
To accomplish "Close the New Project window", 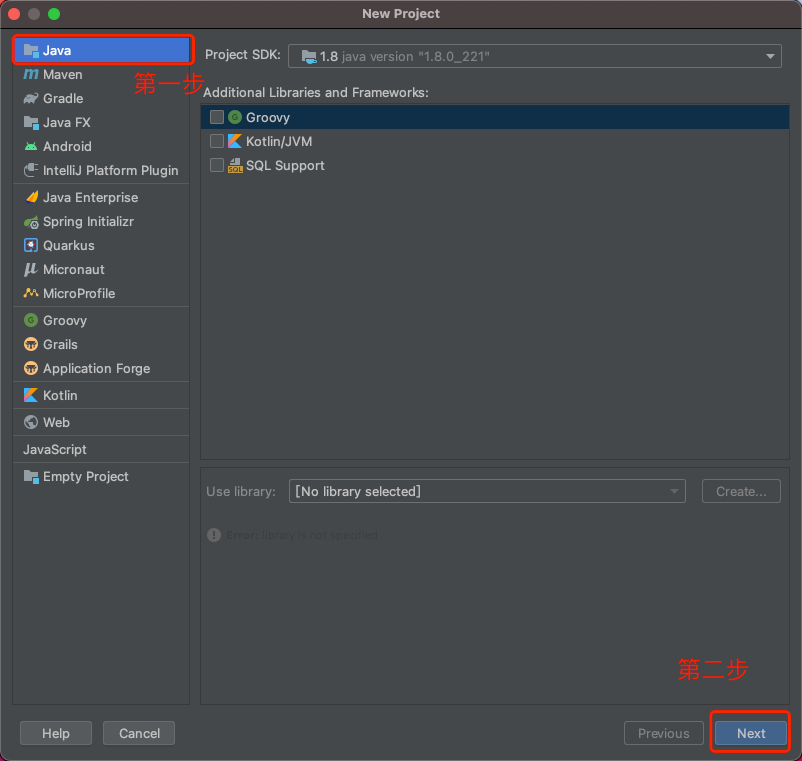I will [14, 14].
